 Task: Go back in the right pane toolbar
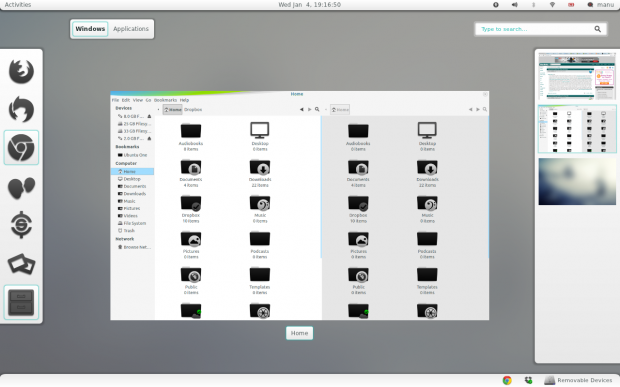point(471,109)
